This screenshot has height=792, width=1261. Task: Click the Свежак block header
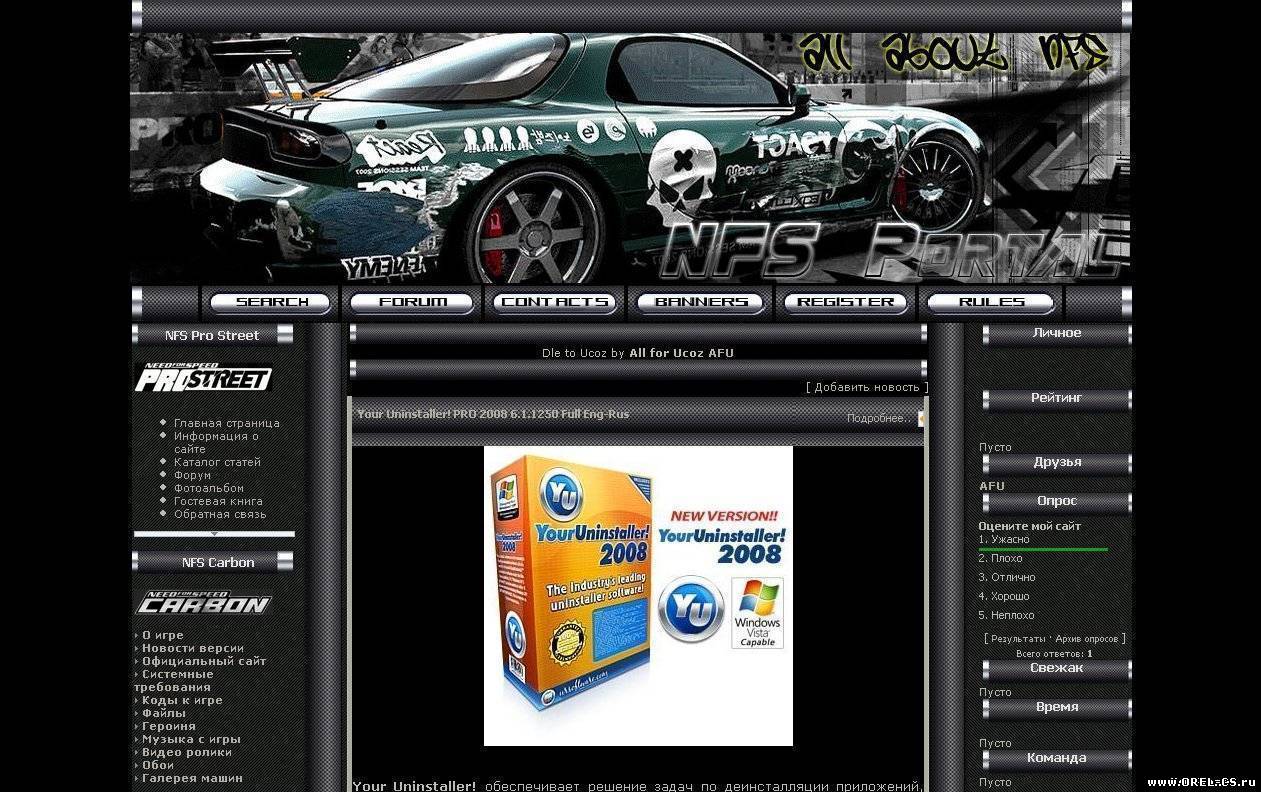coord(1057,668)
